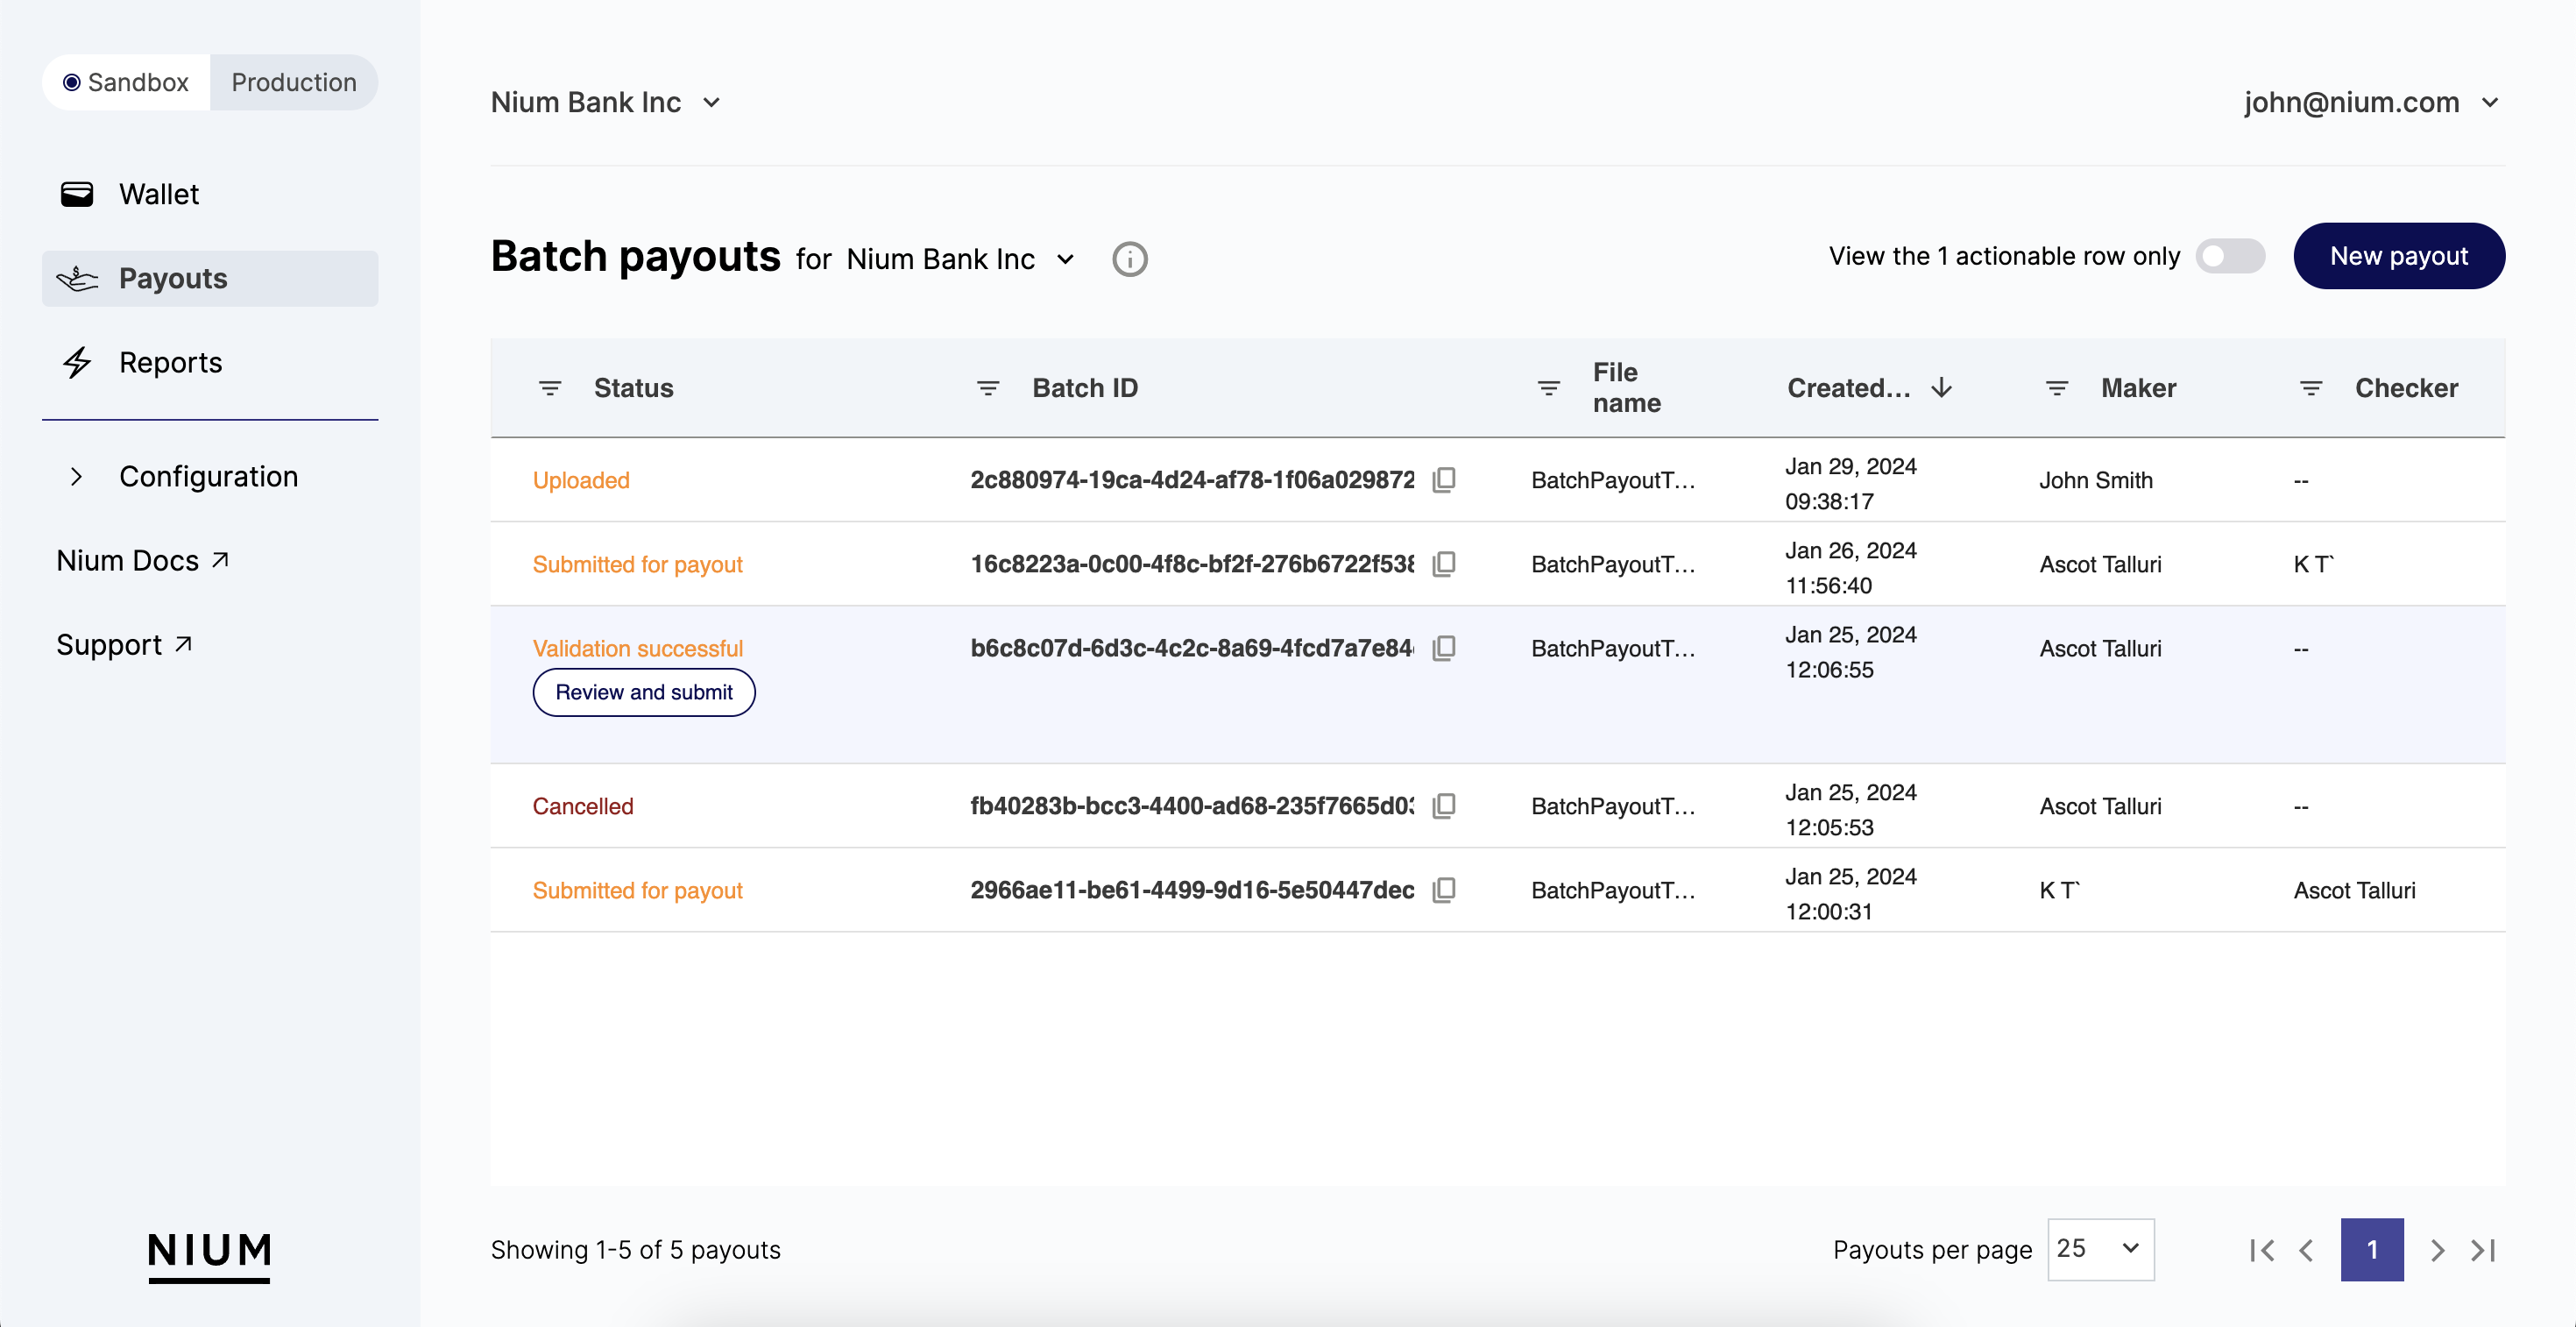Sort by the Created column arrow
The image size is (2576, 1327).
[1941, 388]
